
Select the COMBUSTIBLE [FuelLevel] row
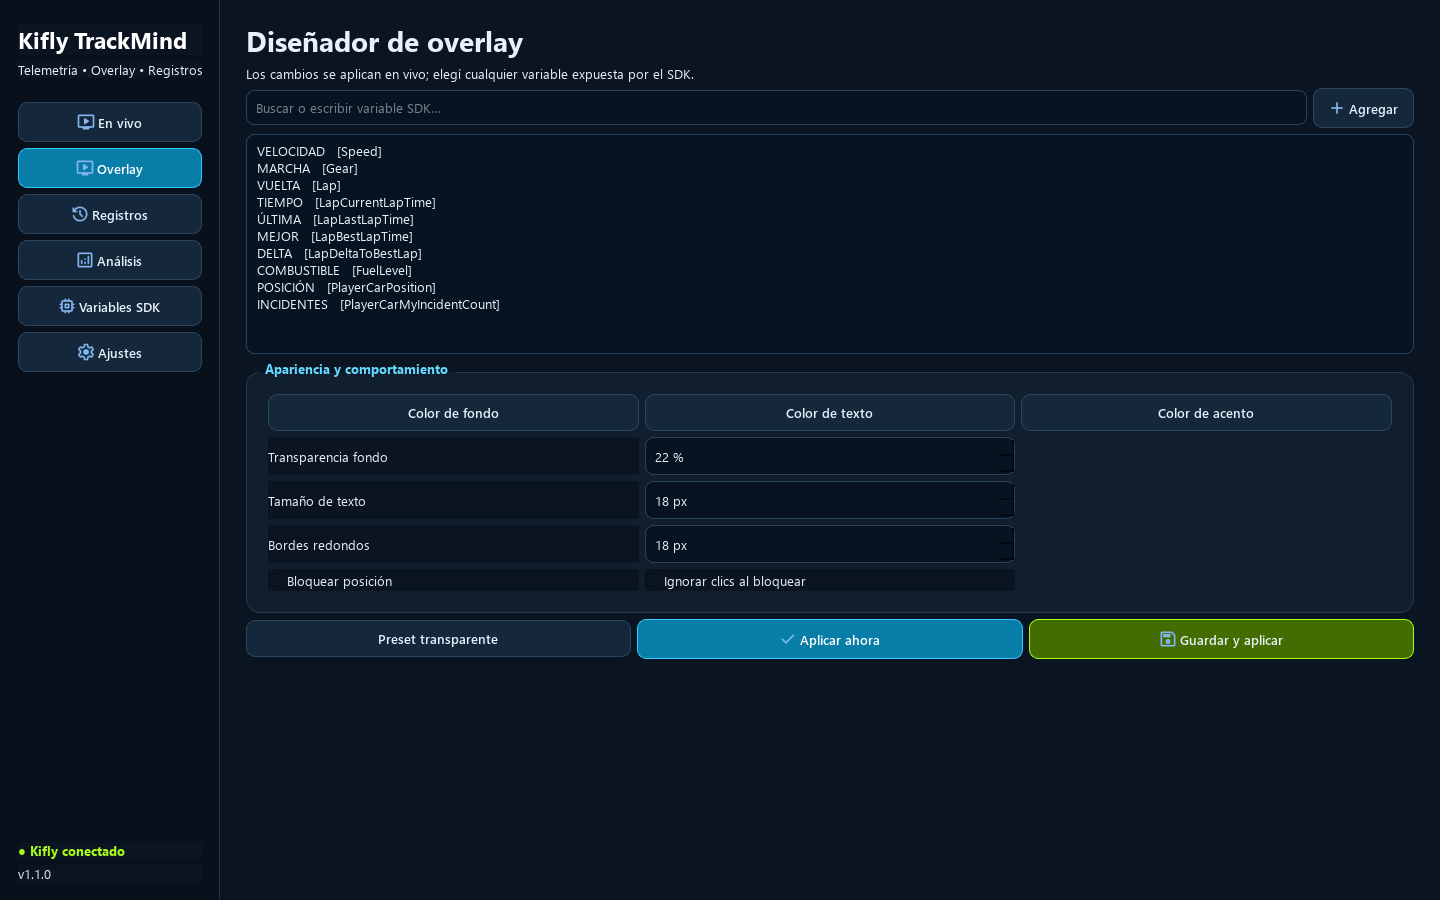829,271
